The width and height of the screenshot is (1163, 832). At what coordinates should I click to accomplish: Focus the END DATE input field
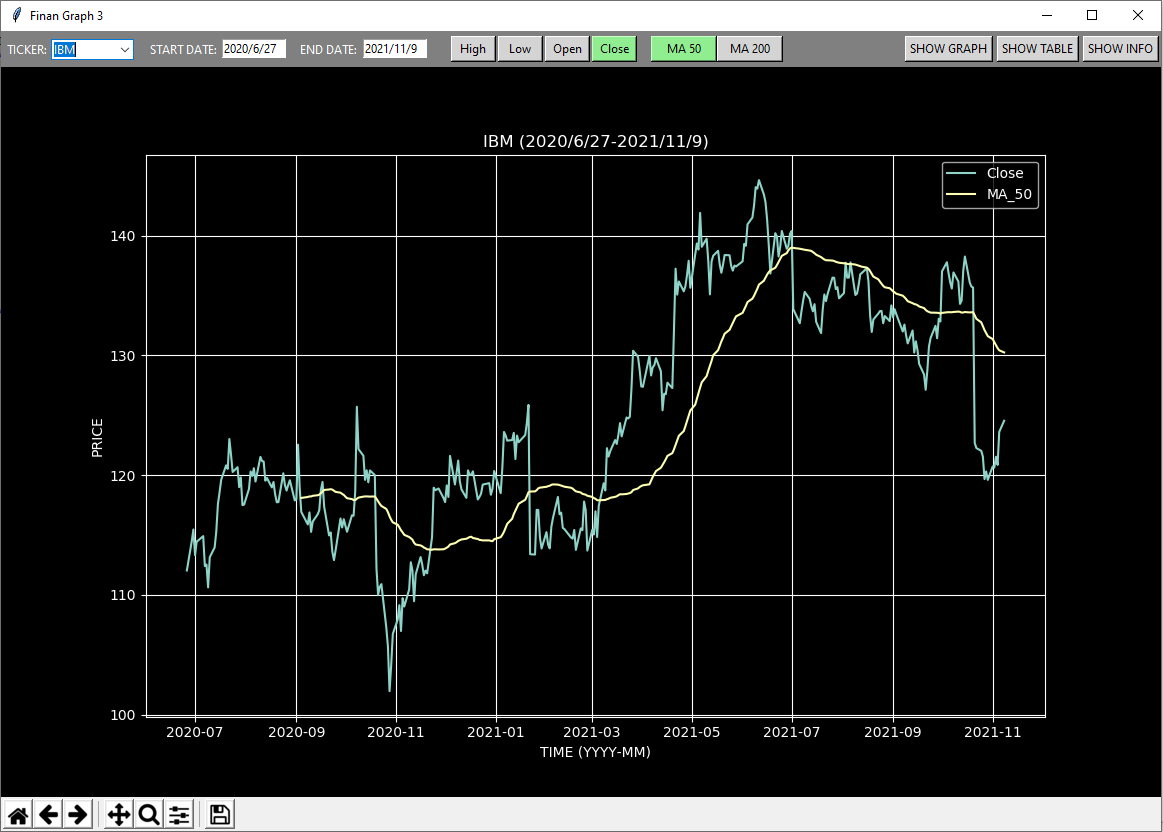pyautogui.click(x=395, y=49)
